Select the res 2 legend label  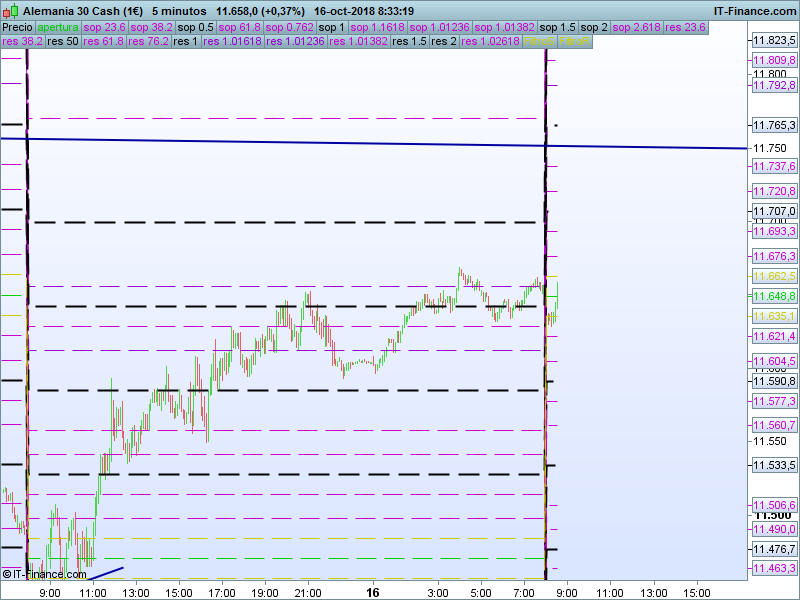point(444,41)
